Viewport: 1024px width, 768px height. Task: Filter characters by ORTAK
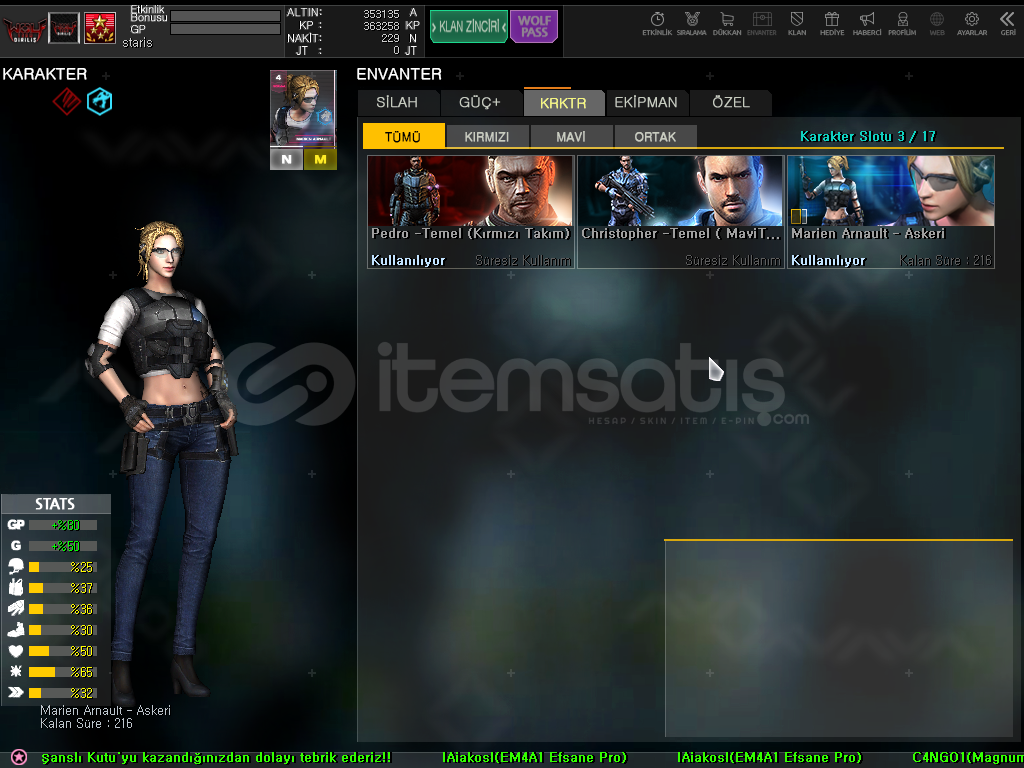click(x=655, y=136)
